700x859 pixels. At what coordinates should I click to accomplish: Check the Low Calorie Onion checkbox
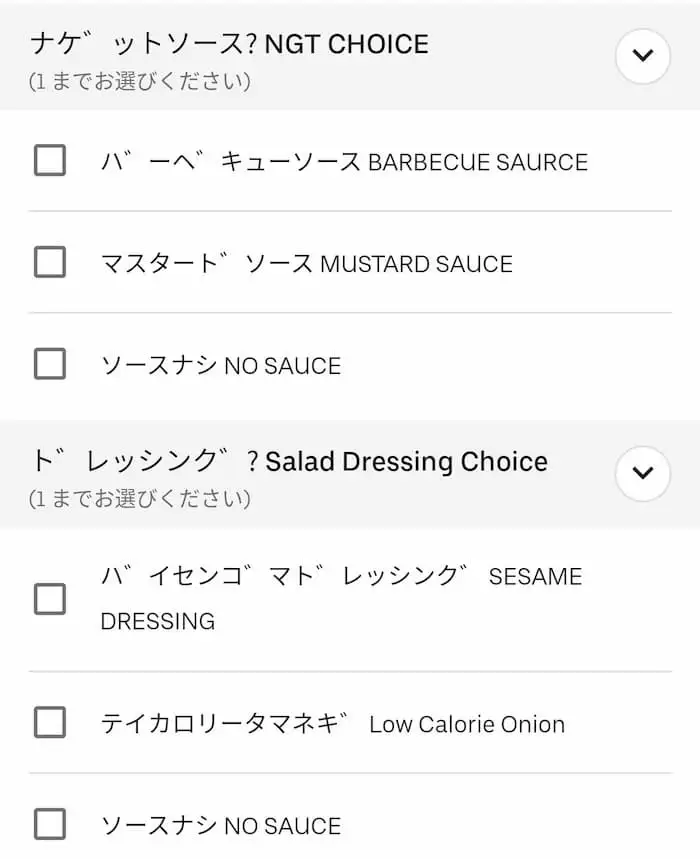pyautogui.click(x=50, y=723)
